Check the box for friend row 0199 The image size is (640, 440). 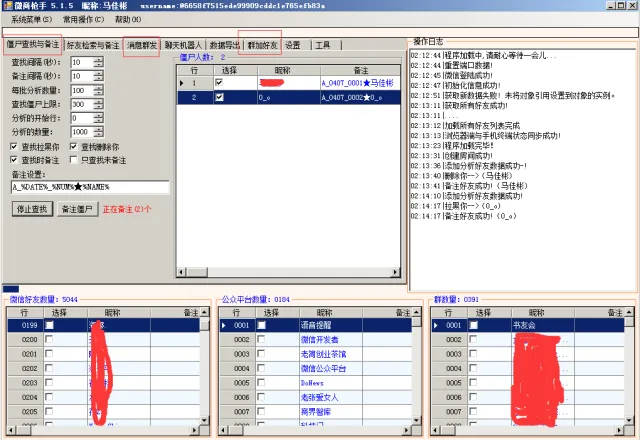tap(49, 325)
